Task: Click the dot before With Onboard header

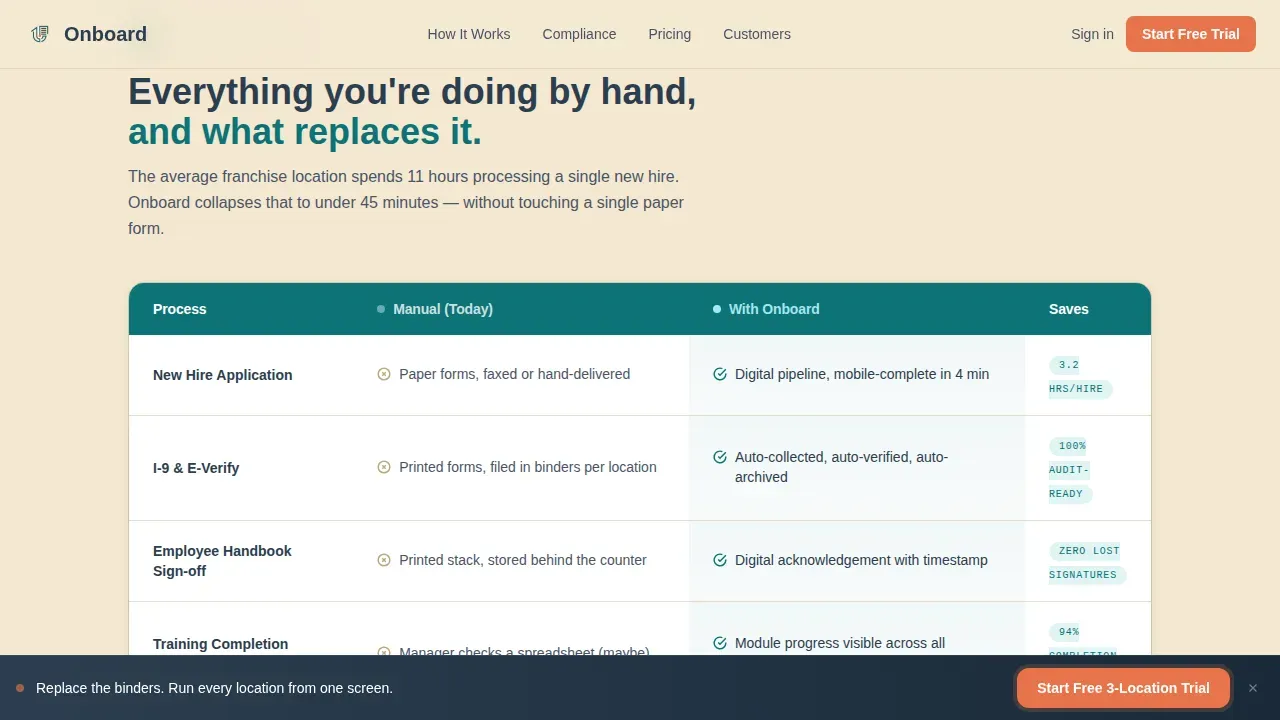Action: 717,309
